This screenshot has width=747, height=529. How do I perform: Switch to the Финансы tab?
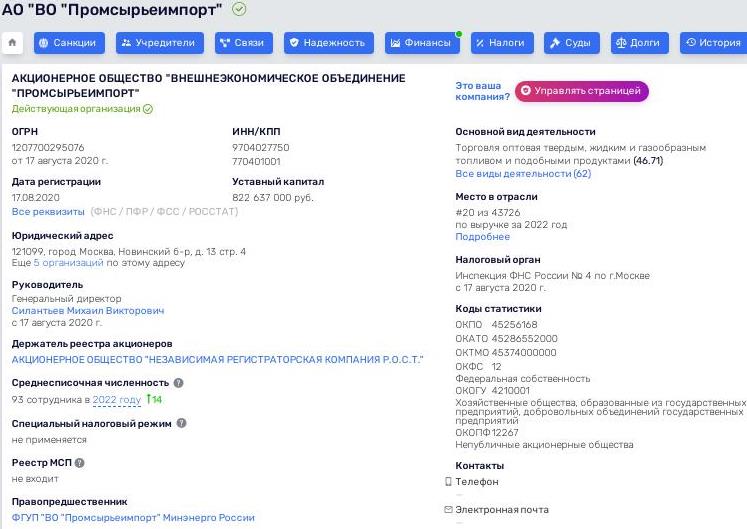click(419, 43)
